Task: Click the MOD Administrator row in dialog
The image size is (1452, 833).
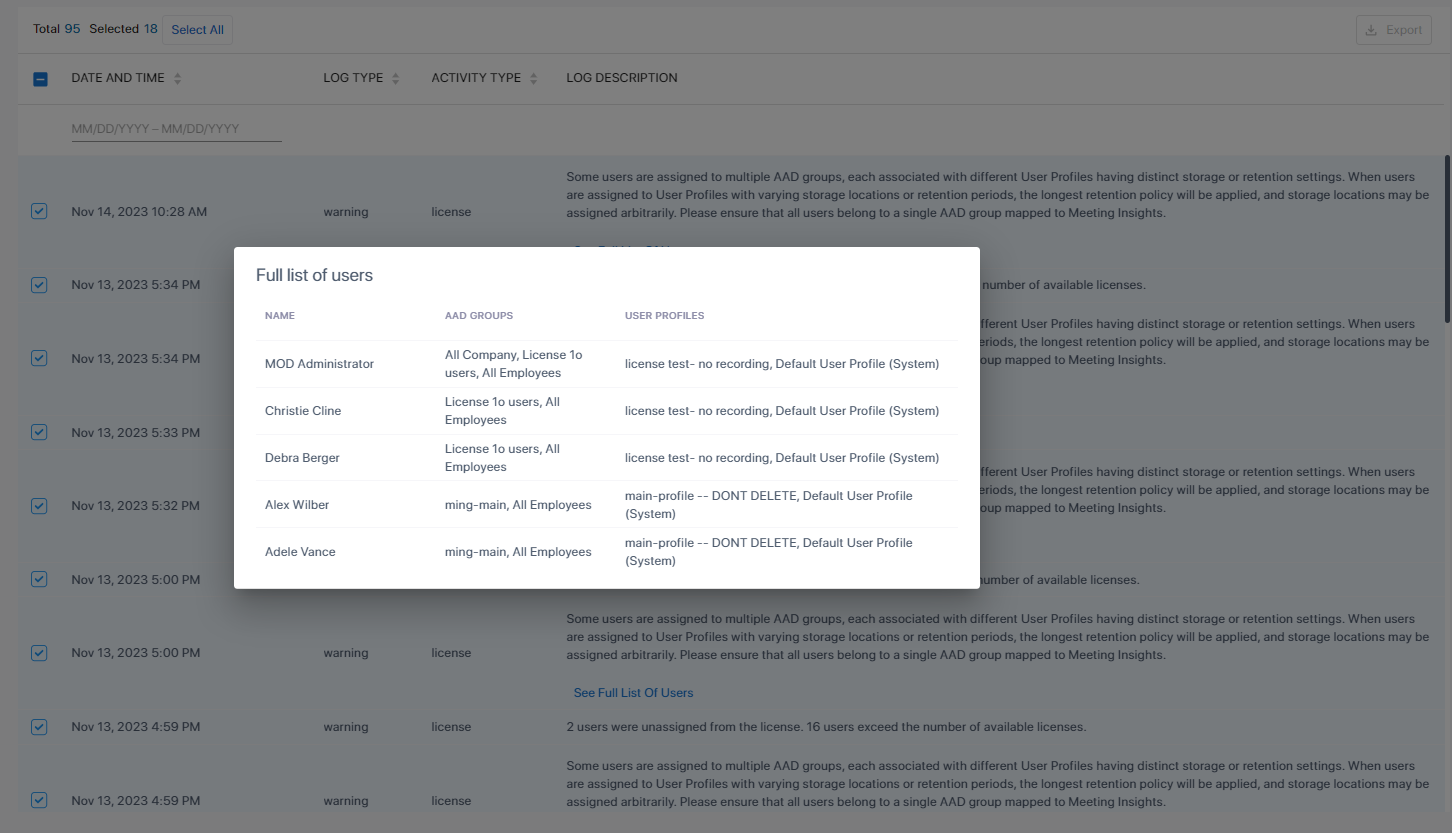Action: tap(319, 364)
